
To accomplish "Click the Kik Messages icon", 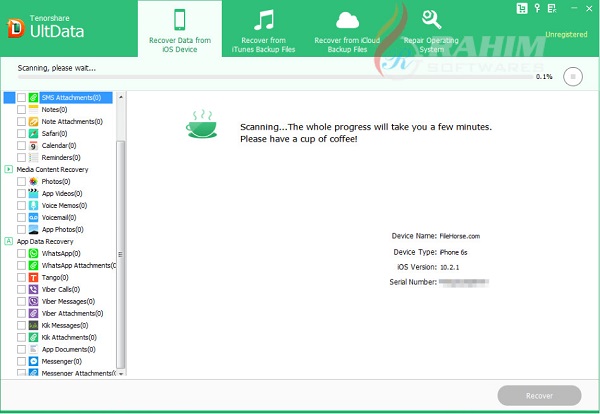I will pos(33,325).
